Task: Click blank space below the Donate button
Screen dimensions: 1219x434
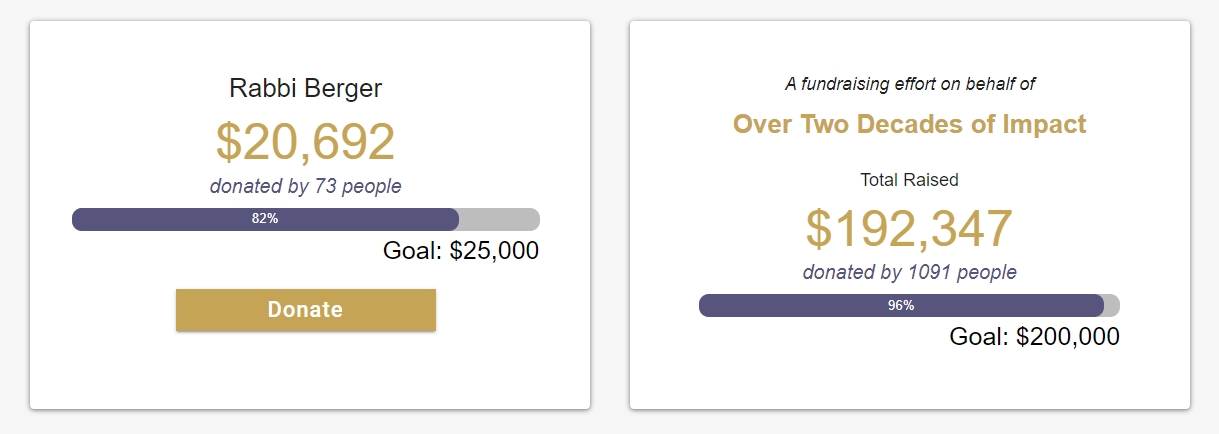Action: 306,370
